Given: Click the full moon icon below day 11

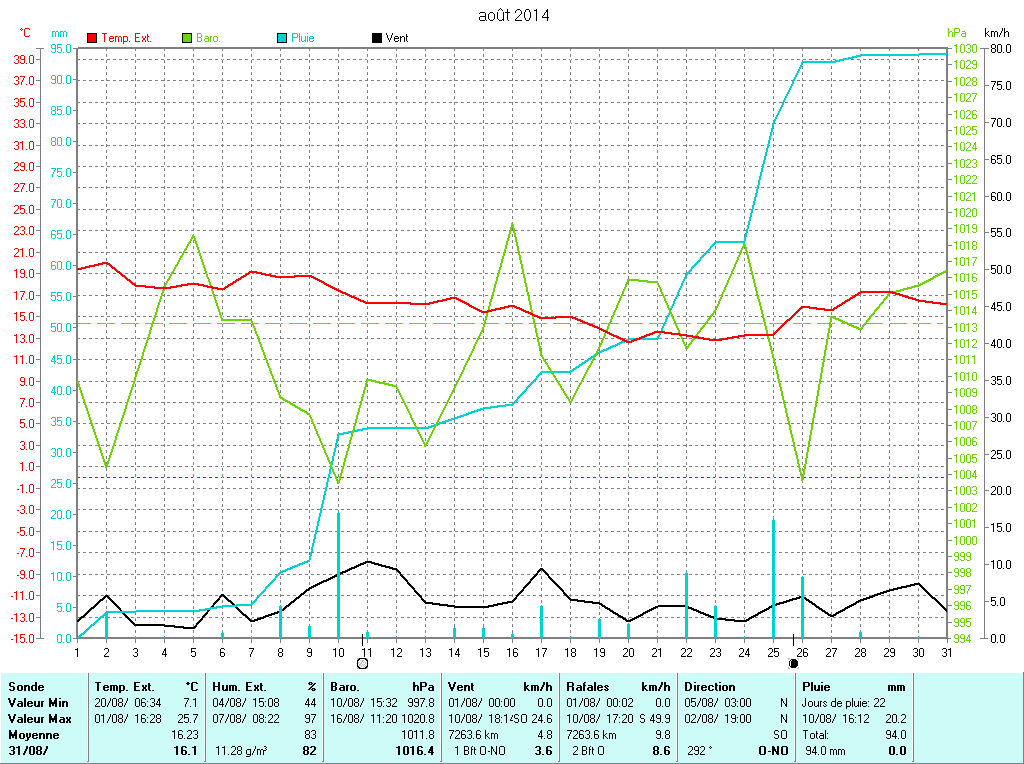Looking at the screenshot, I should 362,663.
